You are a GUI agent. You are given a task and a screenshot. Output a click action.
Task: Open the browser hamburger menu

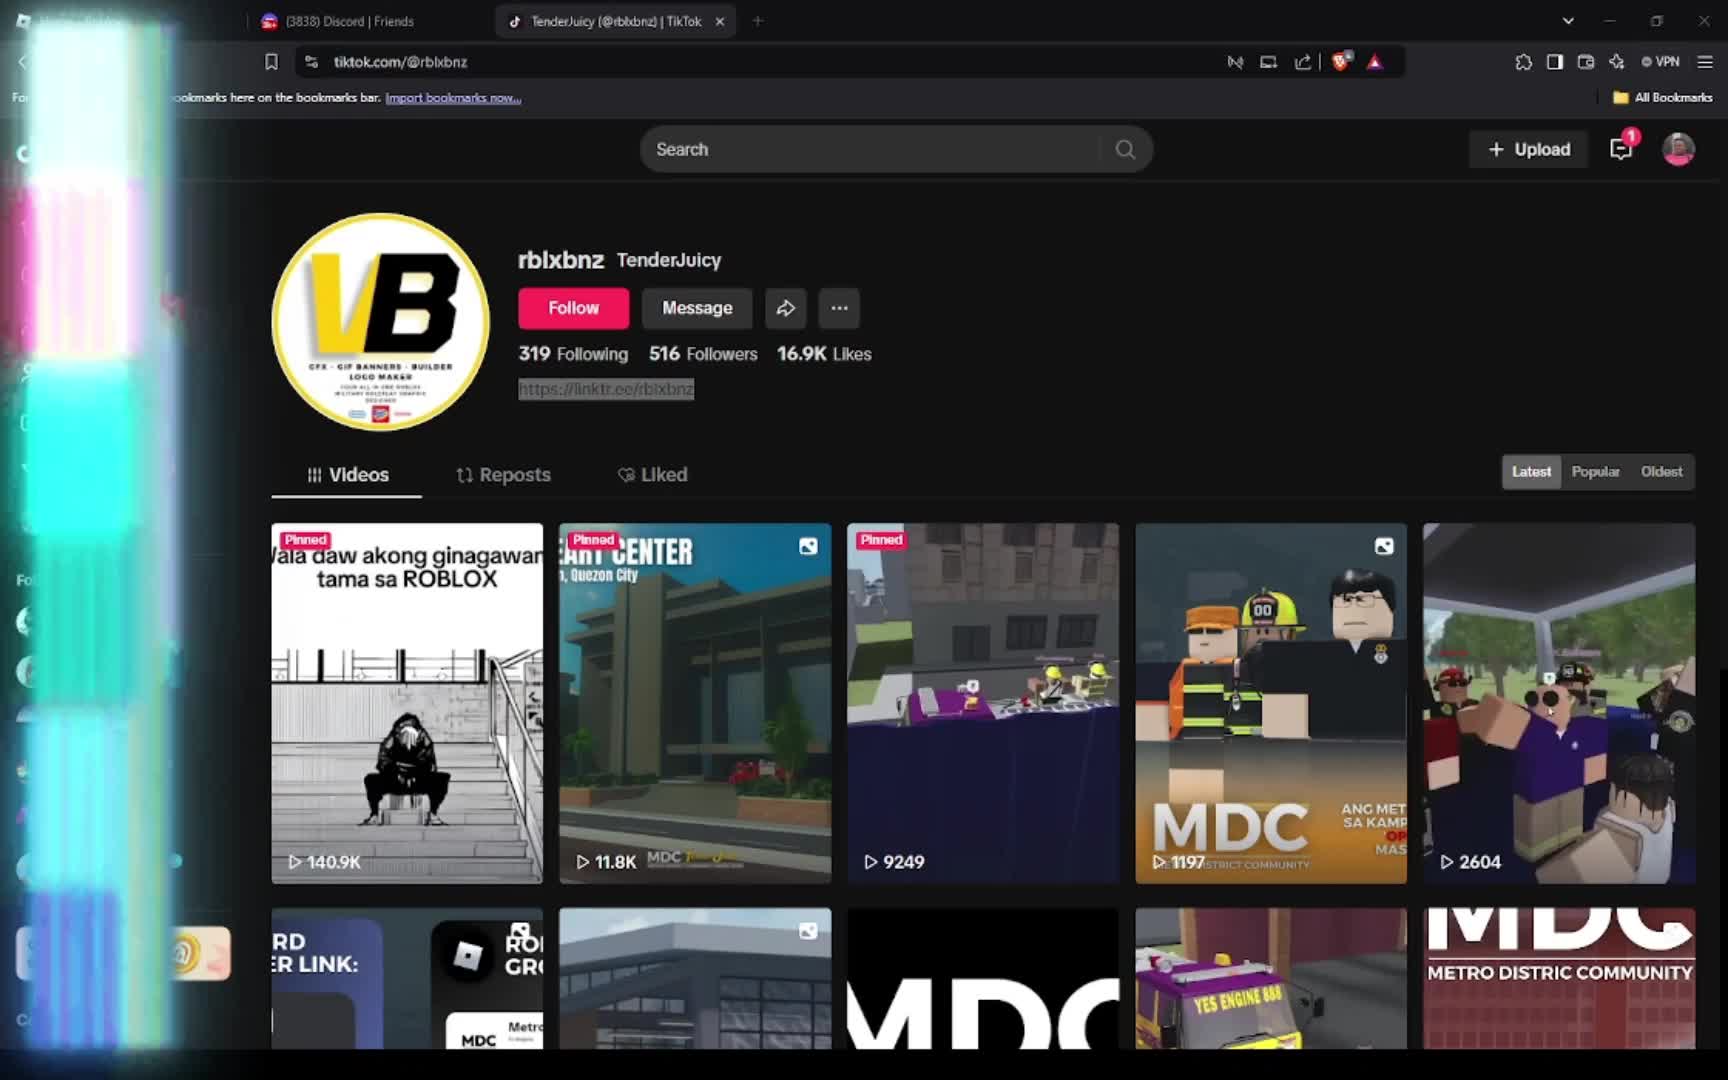1705,62
